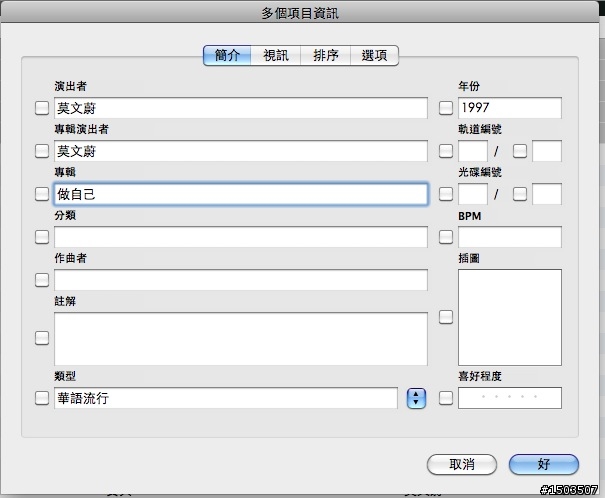Screen dimensions: 605x498
Task: Click the 軌道編號 track number field
Action: click(x=473, y=151)
